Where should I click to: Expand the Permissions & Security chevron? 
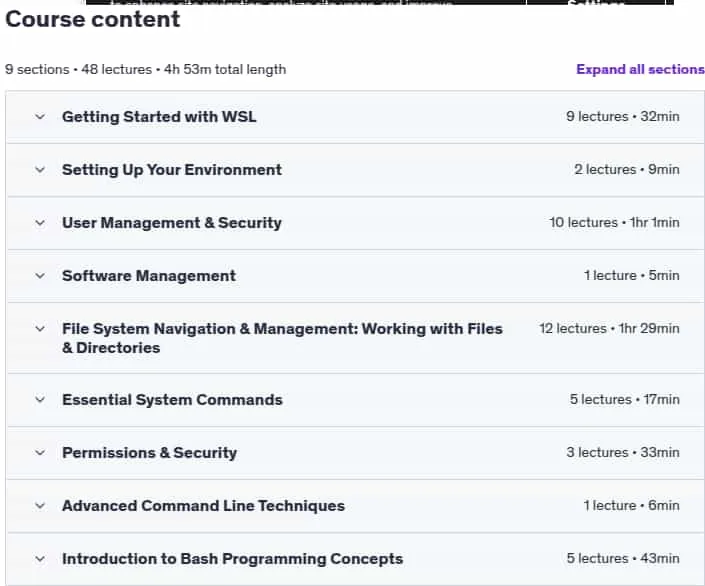40,453
